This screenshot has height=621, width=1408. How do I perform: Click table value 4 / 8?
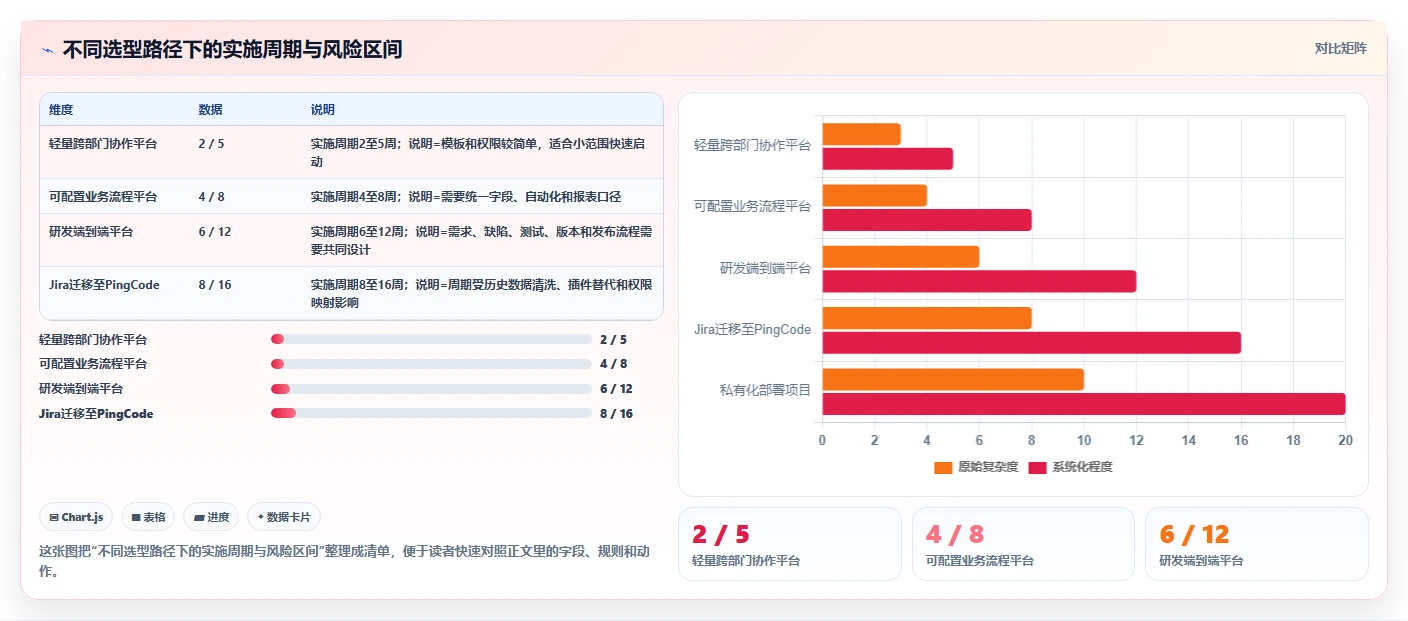click(x=211, y=196)
